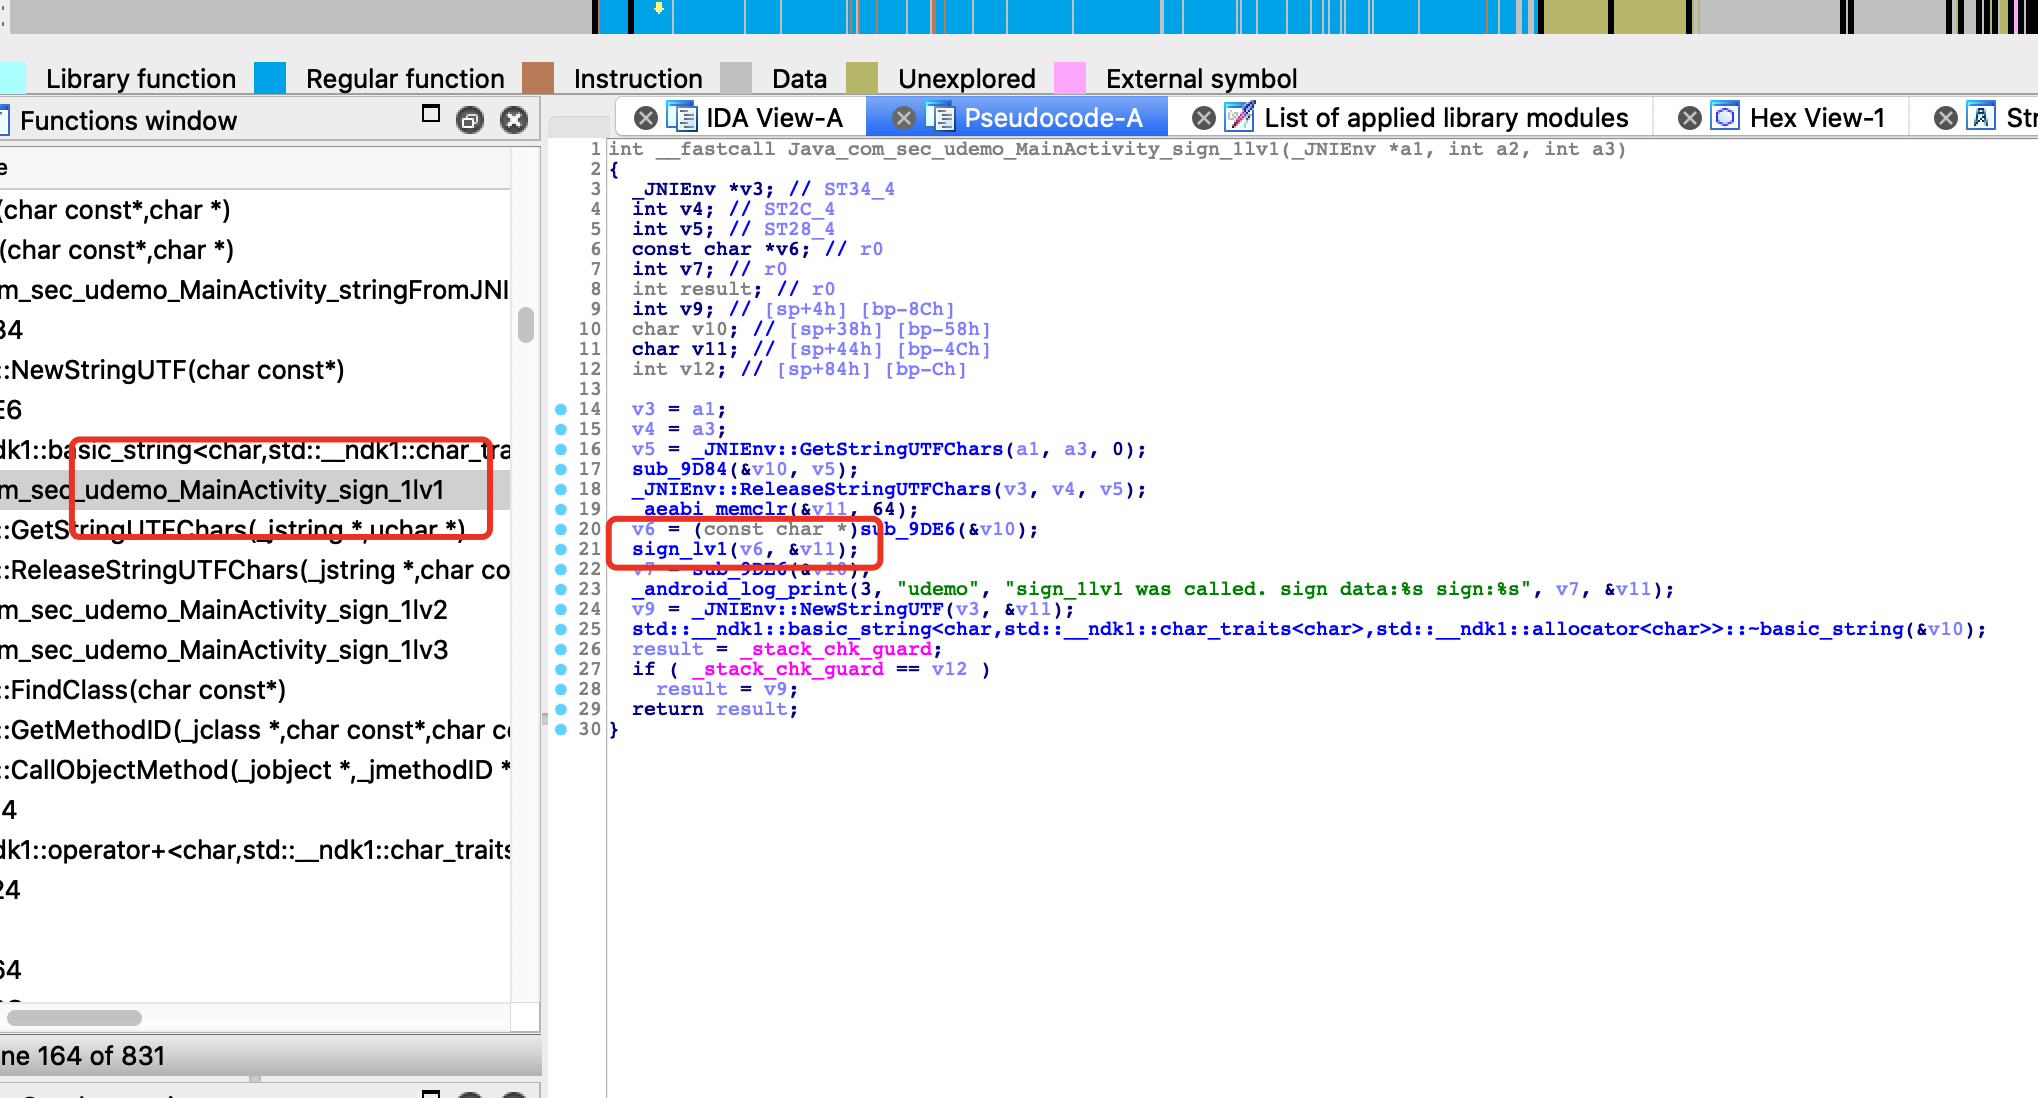Restore the Functions window panel

[x=469, y=121]
